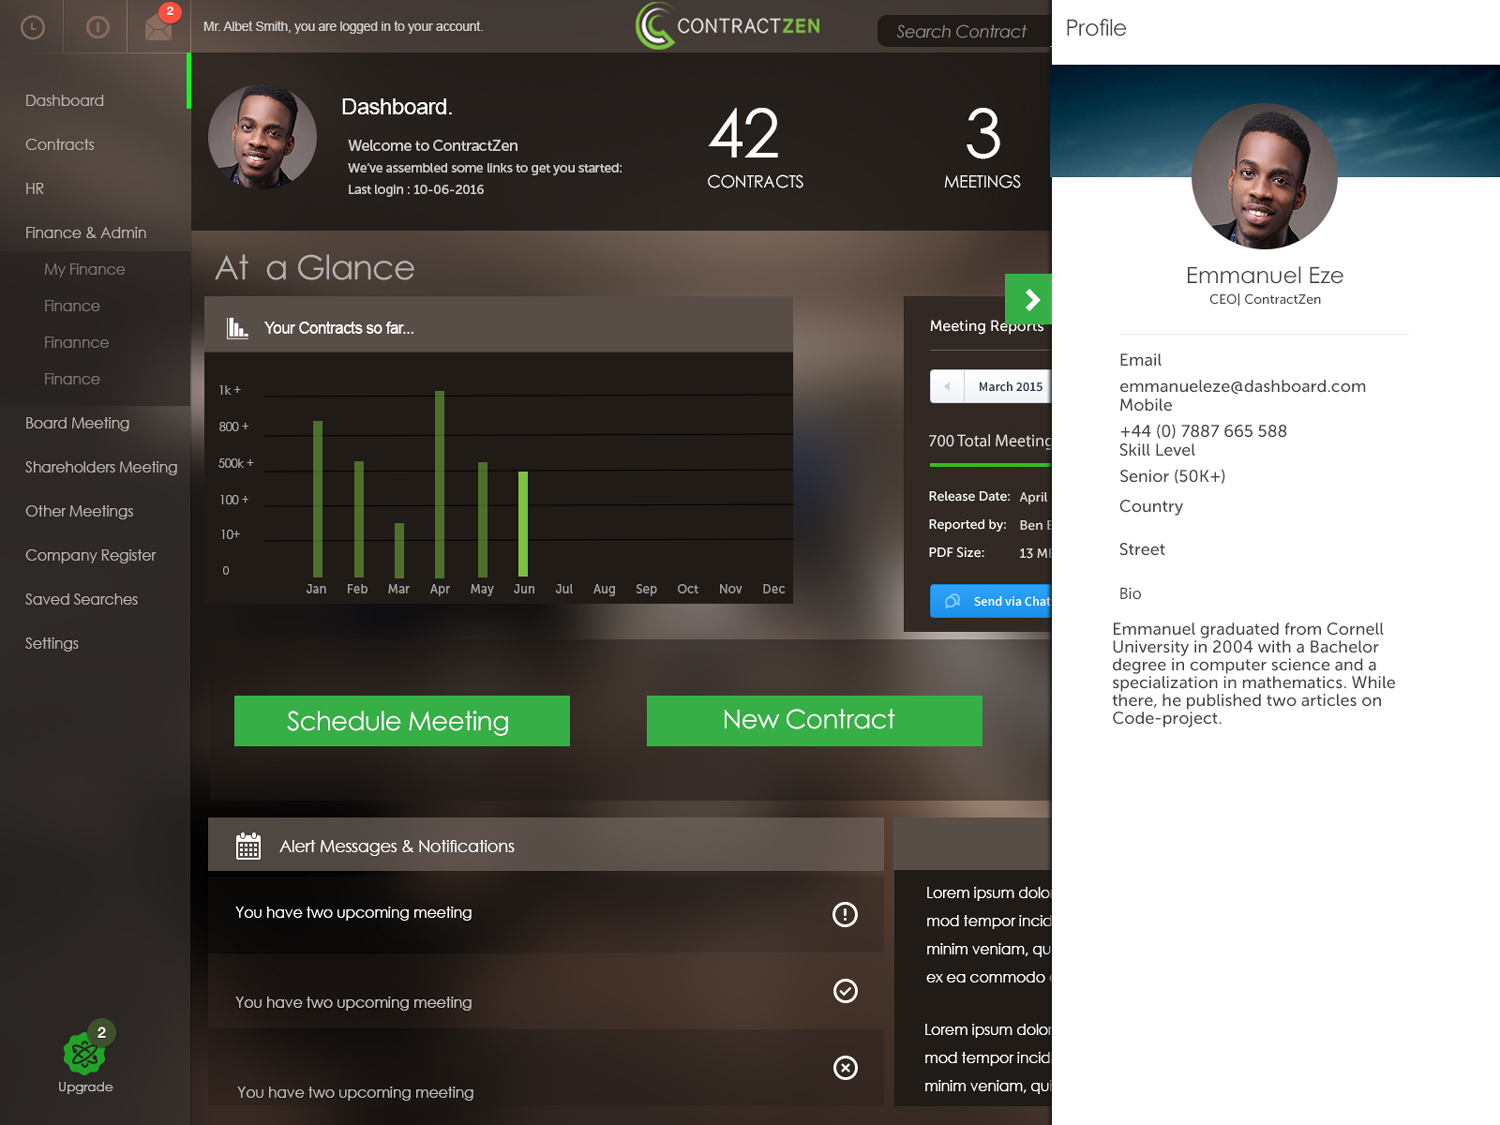Collapse the profile panel with green arrow
The height and width of the screenshot is (1125, 1500).
(x=1029, y=299)
